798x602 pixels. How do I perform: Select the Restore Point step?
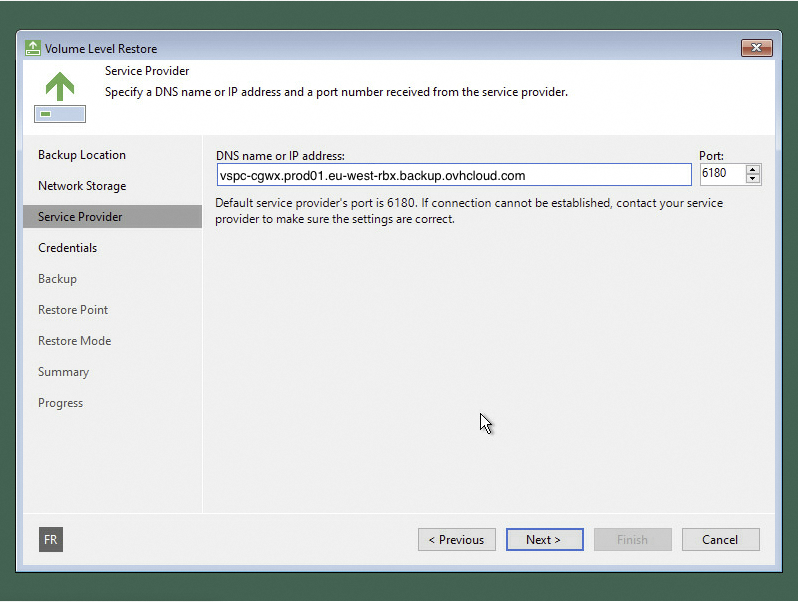click(x=73, y=310)
